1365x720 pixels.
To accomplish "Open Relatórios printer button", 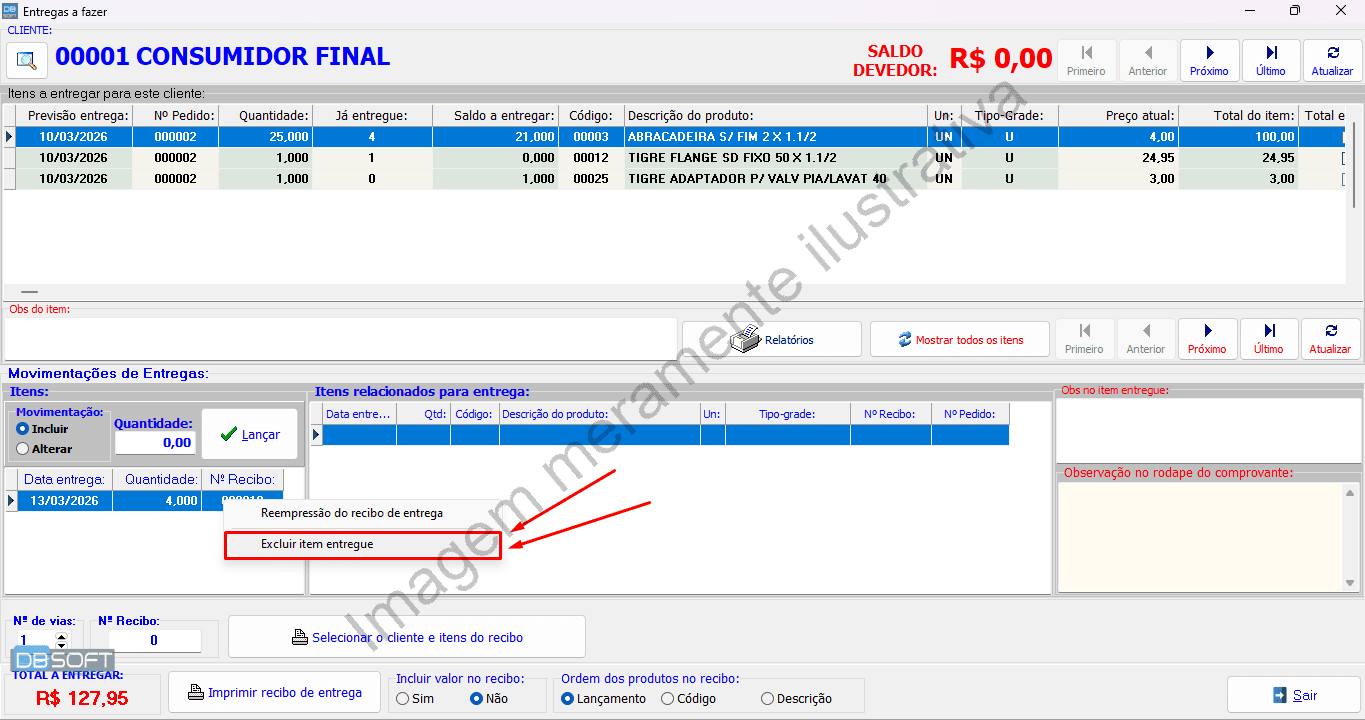I will click(771, 340).
